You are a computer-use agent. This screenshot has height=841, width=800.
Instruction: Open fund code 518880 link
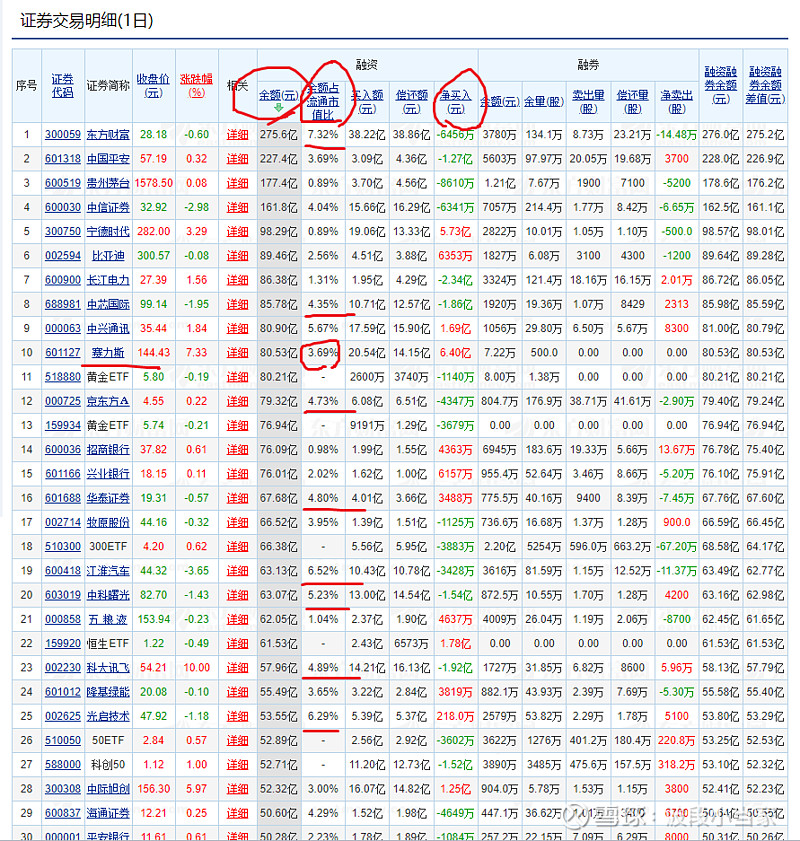coord(63,377)
